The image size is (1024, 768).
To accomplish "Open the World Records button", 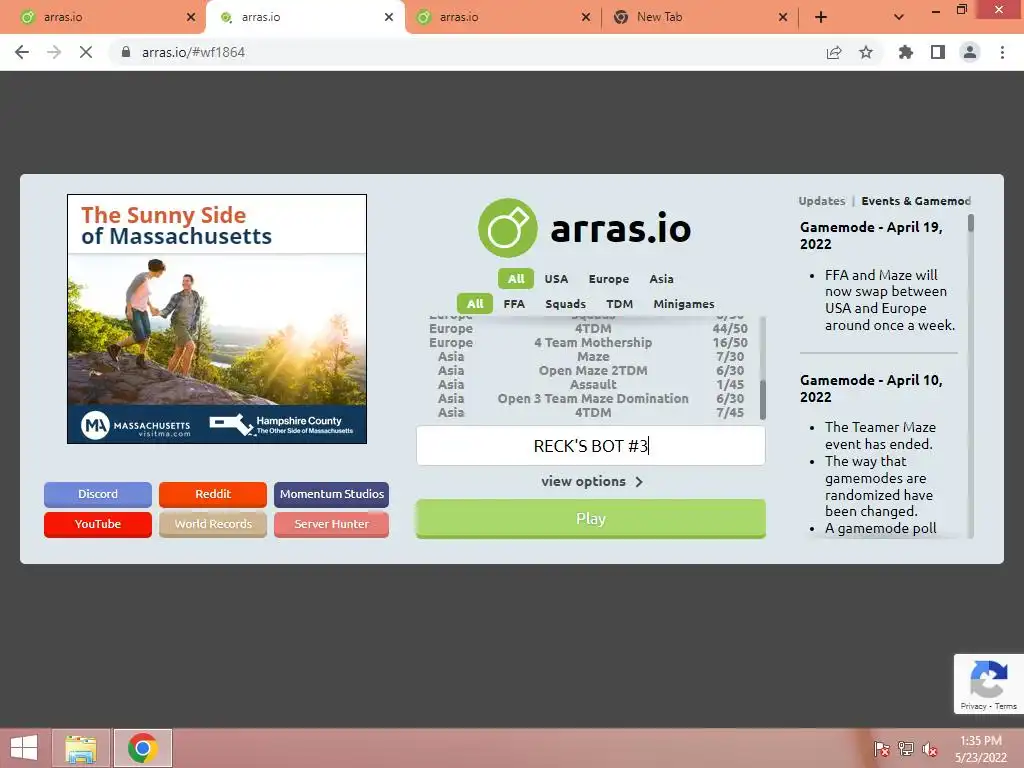I will click(x=213, y=524).
